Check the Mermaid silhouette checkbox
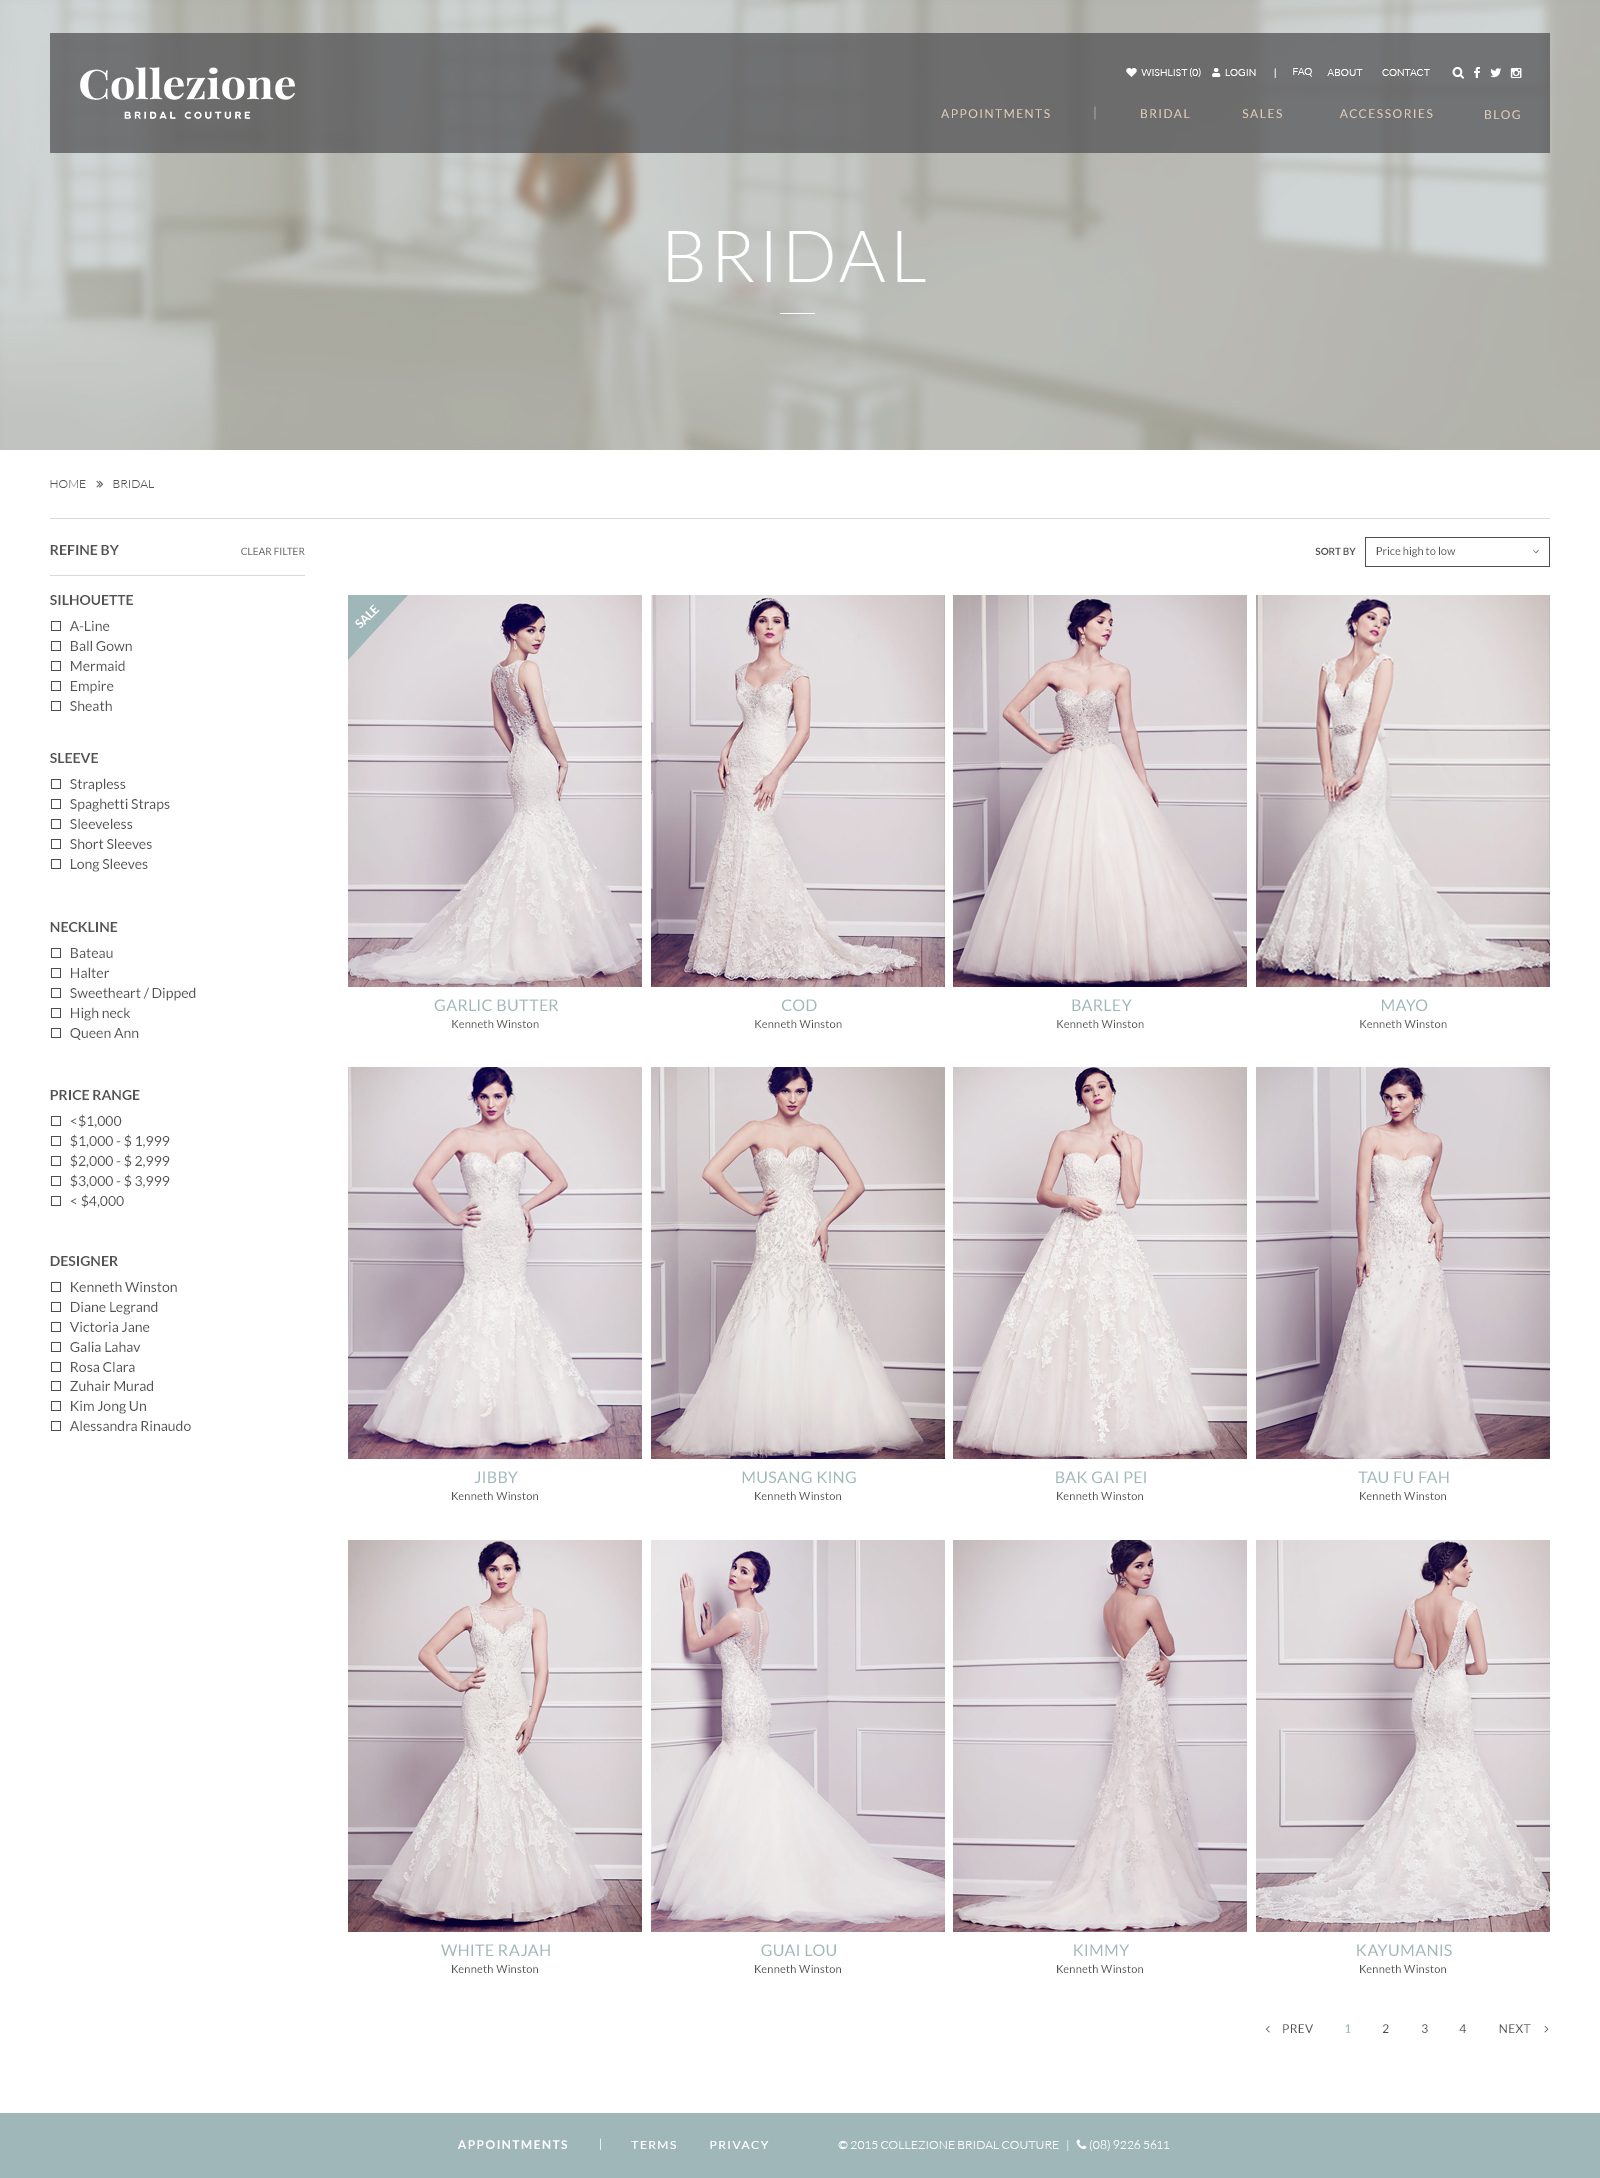Viewport: 1600px width, 2178px height. (x=56, y=666)
